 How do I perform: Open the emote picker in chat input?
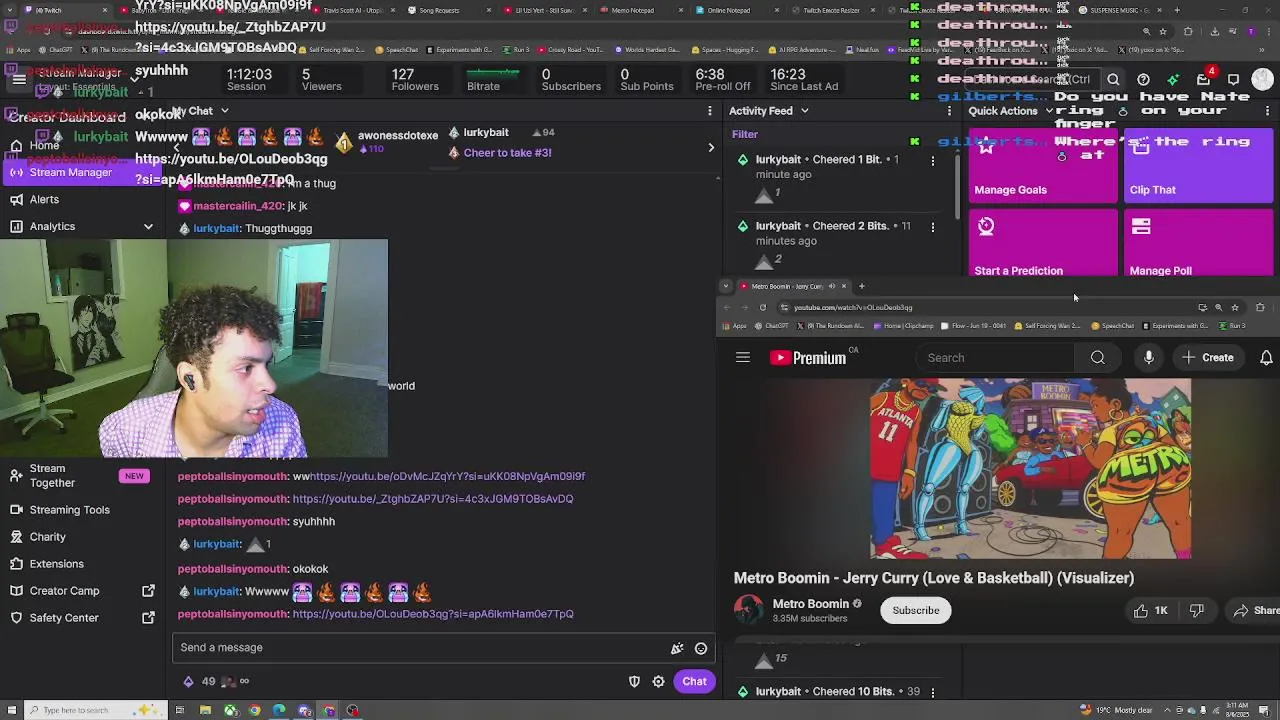[x=701, y=648]
